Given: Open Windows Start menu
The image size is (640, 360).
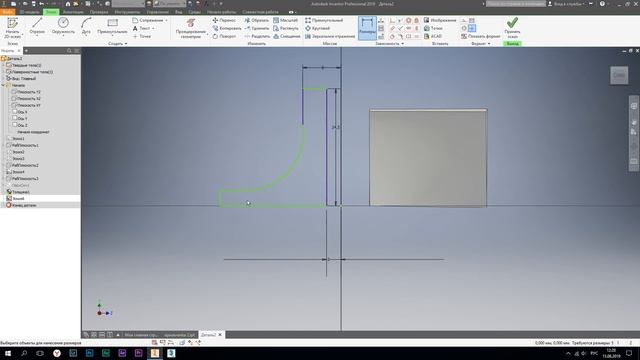Looking at the screenshot, I should tap(7, 353).
